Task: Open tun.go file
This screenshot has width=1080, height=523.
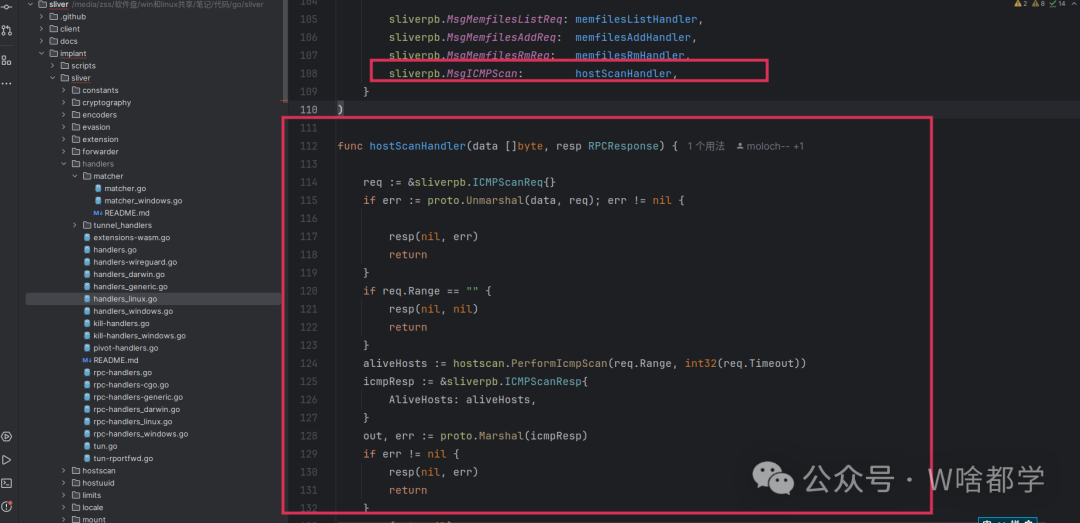Action: [x=105, y=447]
